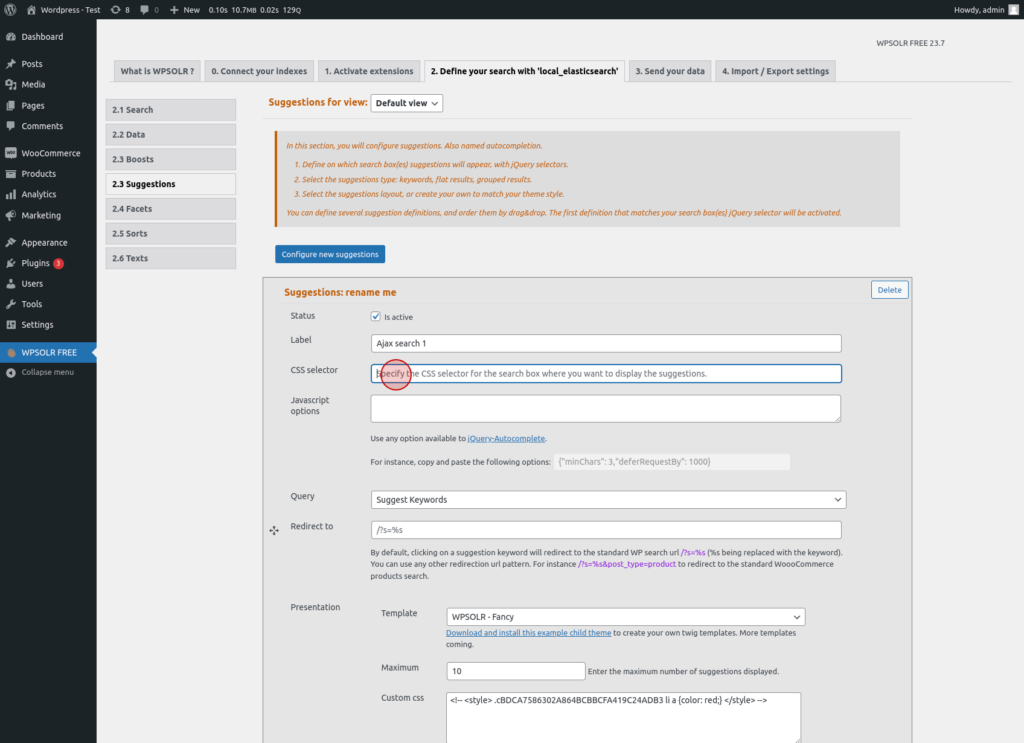The image size is (1024, 743).
Task: Open the 2.2 Data section
Action: pos(170,134)
